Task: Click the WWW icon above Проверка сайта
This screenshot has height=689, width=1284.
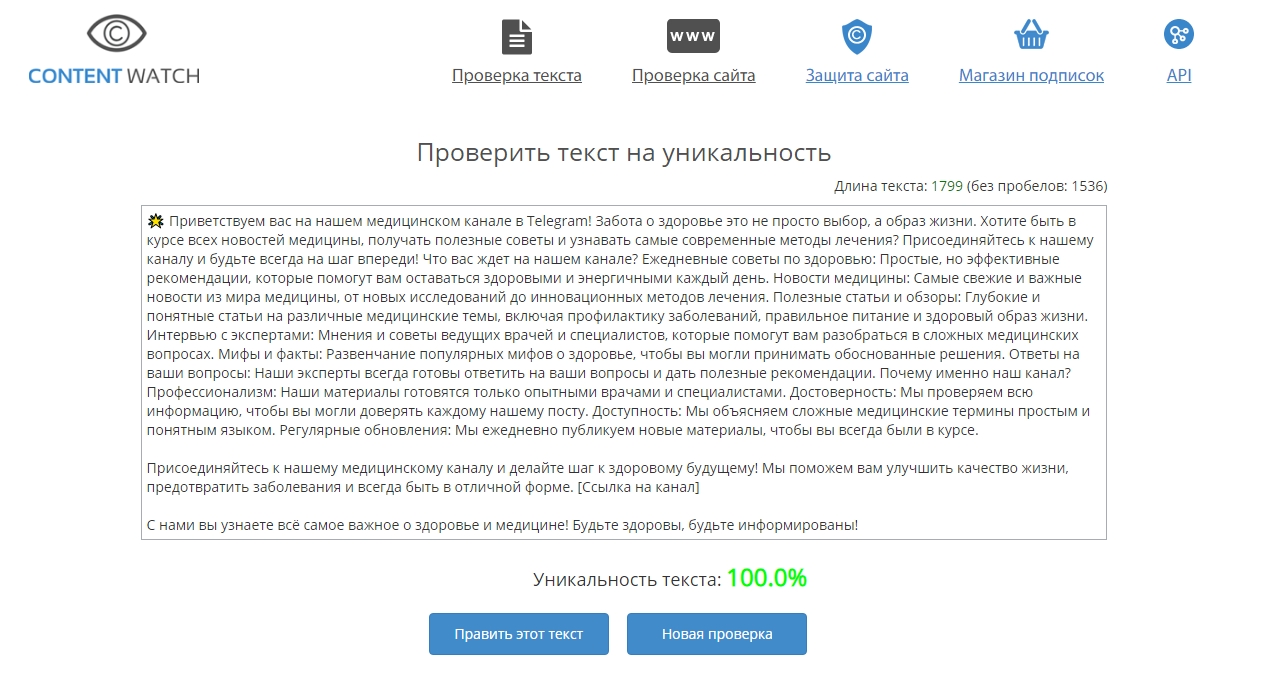Action: click(x=693, y=36)
